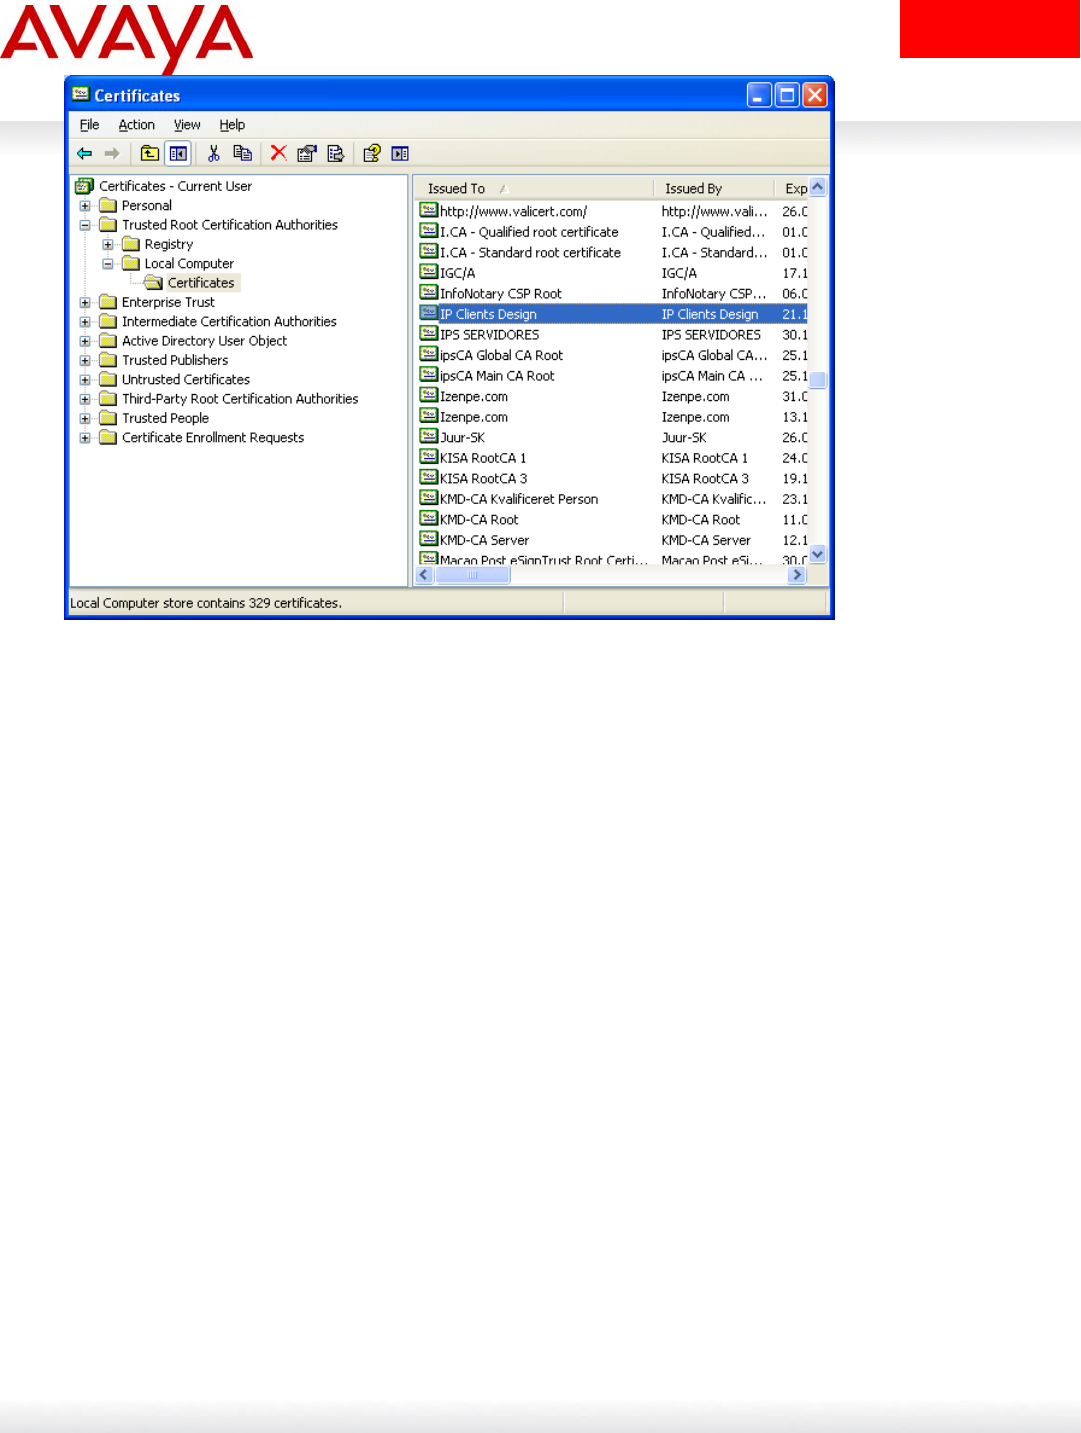
Task: Select the KMD-CA Server certificate
Action: click(x=612, y=540)
